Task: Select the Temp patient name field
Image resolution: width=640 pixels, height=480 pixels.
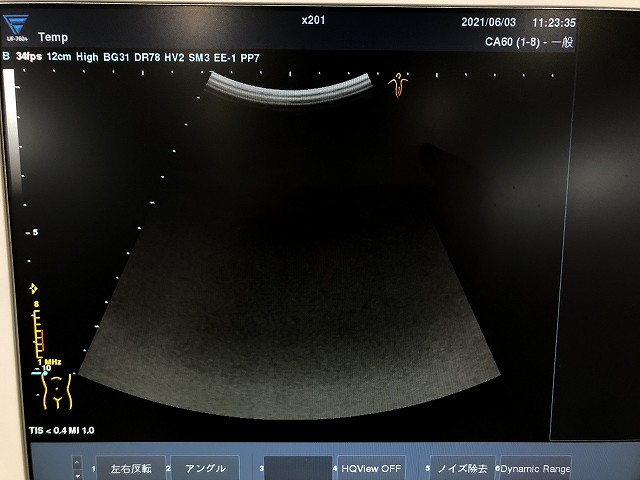Action: tap(52, 37)
